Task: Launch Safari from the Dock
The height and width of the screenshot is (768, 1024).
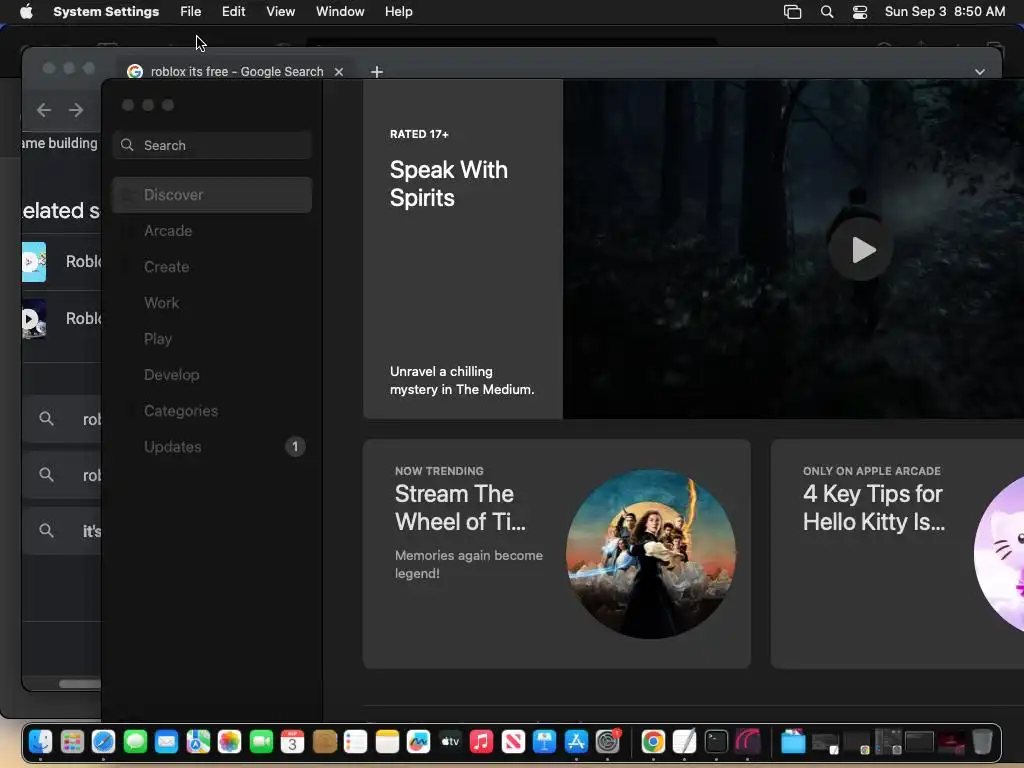Action: pyautogui.click(x=103, y=742)
